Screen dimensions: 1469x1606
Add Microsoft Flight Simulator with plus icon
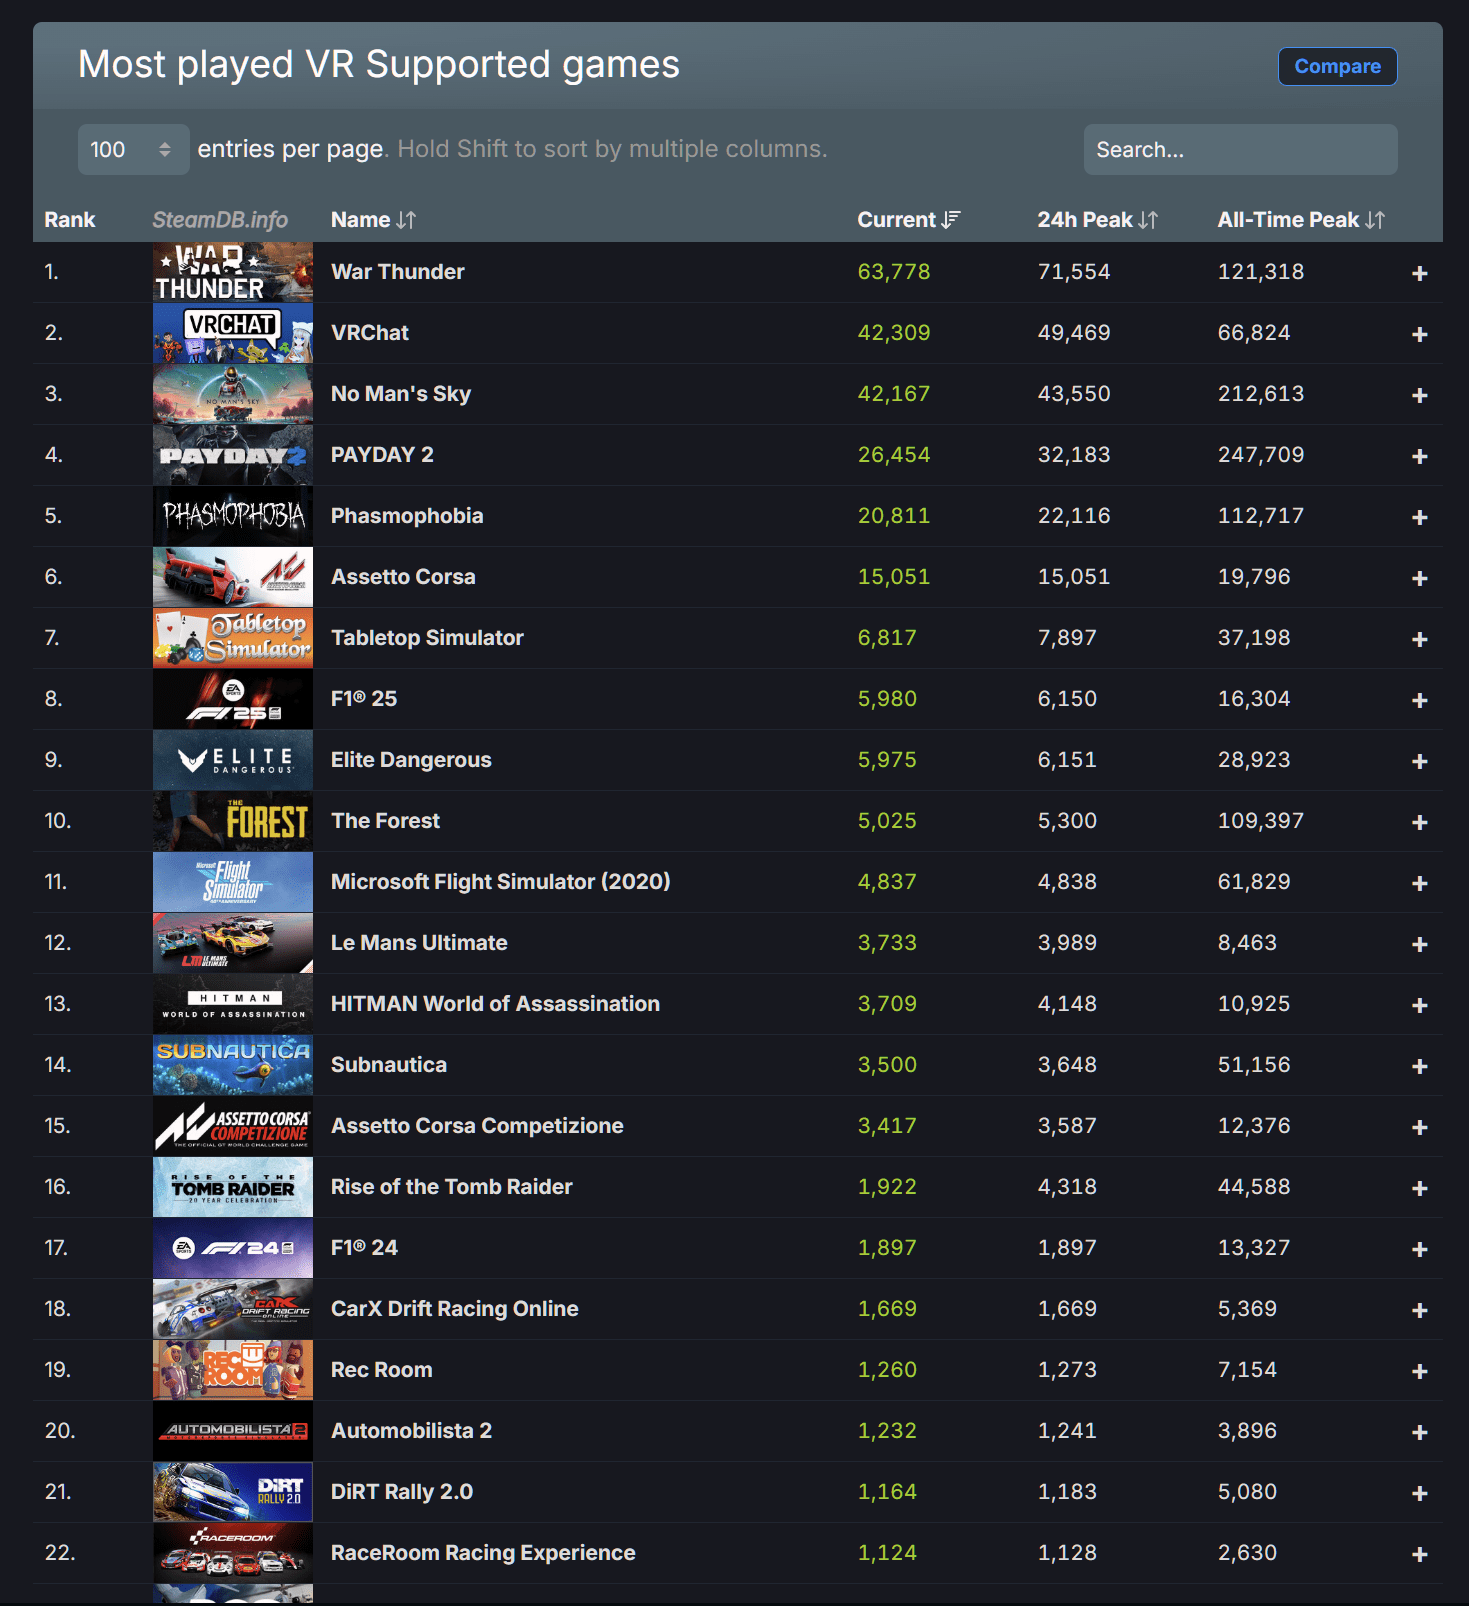1419,883
